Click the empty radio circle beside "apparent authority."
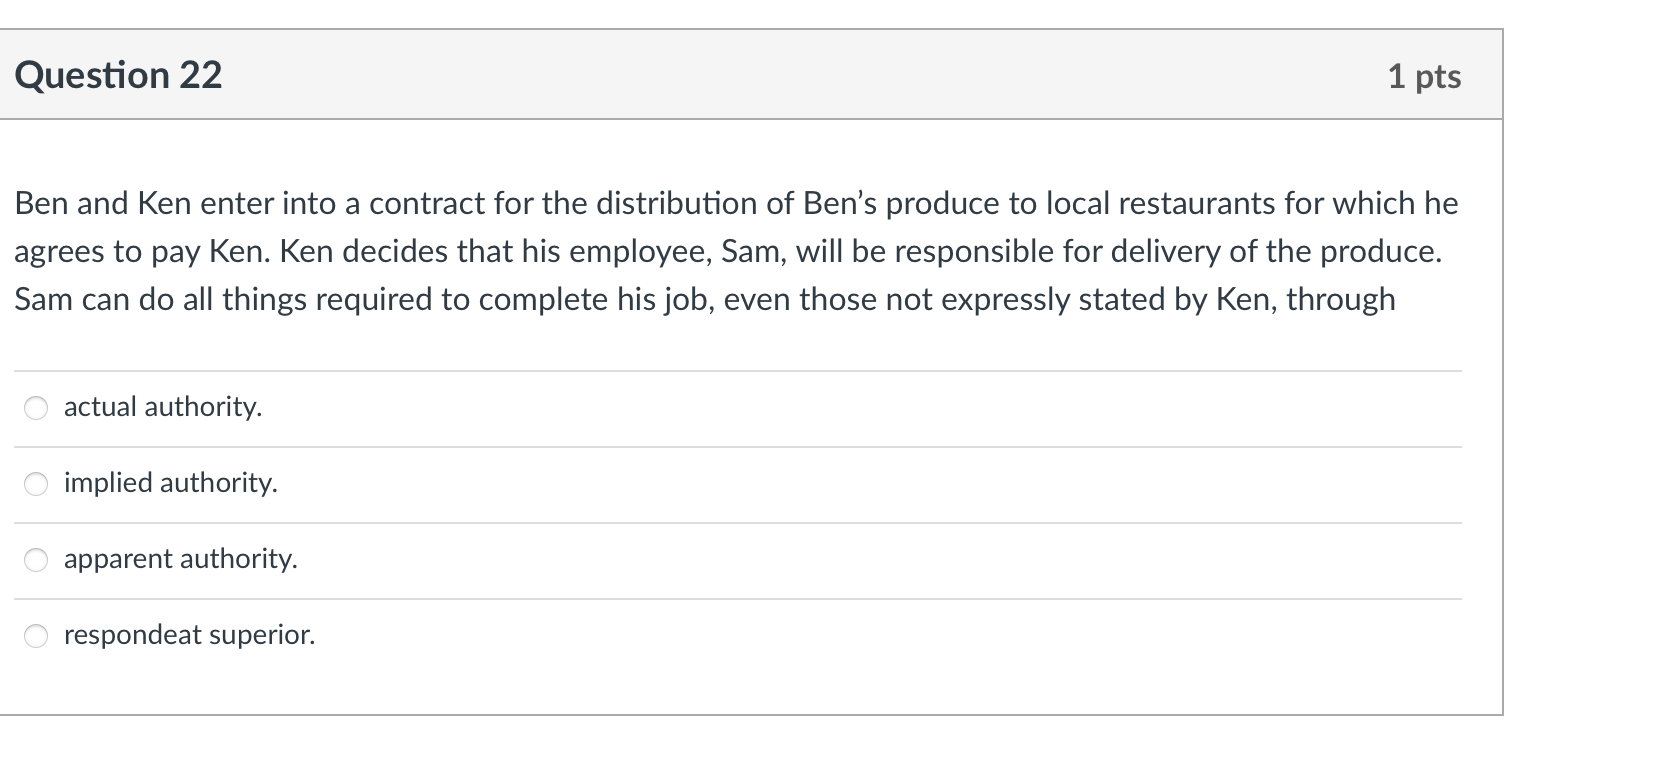The image size is (1658, 778). pyautogui.click(x=36, y=560)
